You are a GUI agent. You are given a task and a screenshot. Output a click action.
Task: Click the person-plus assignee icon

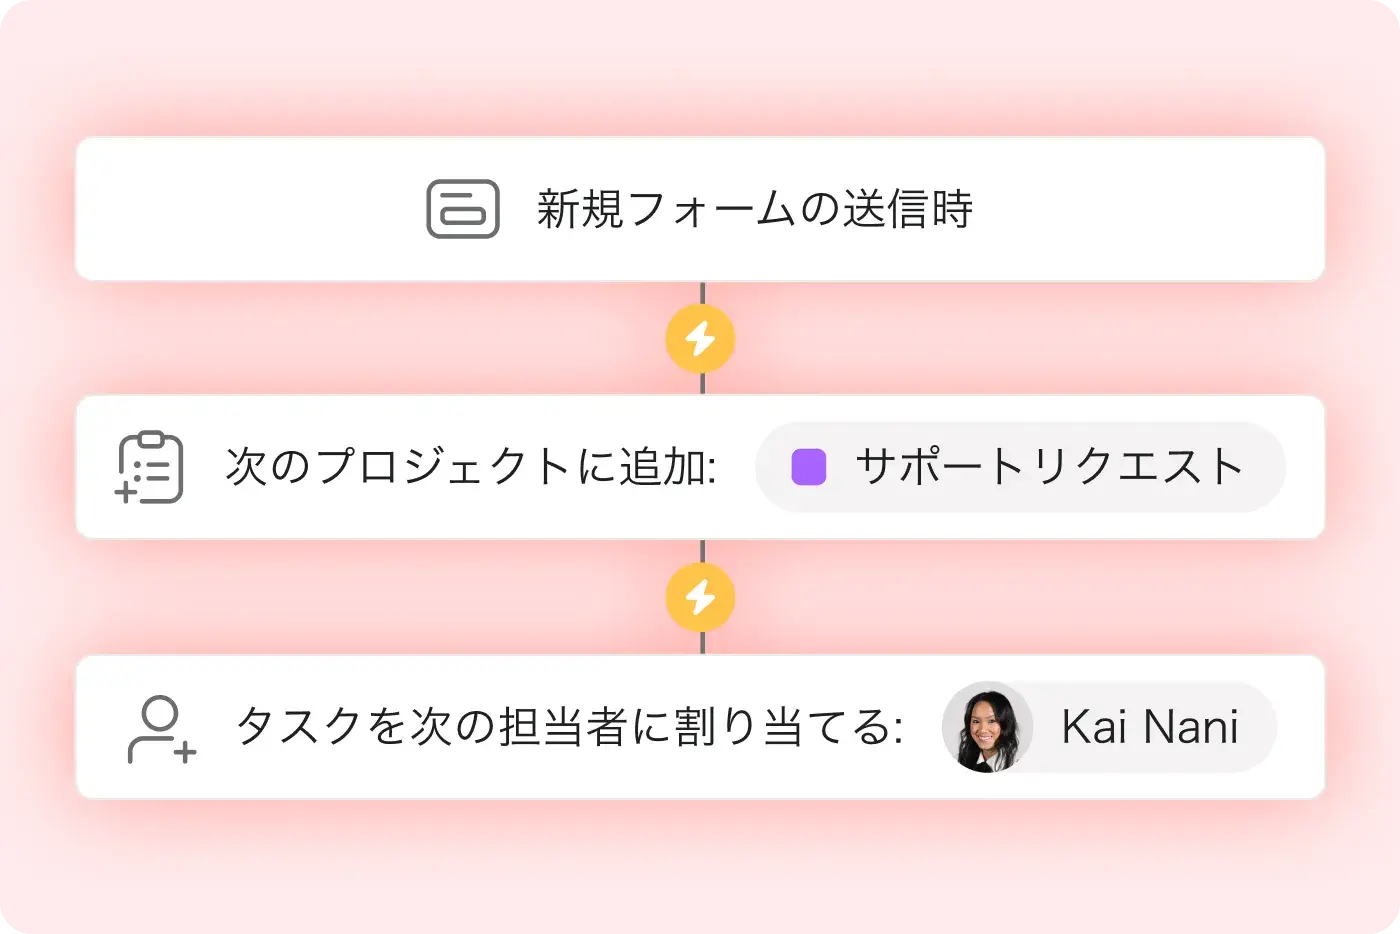(x=161, y=729)
